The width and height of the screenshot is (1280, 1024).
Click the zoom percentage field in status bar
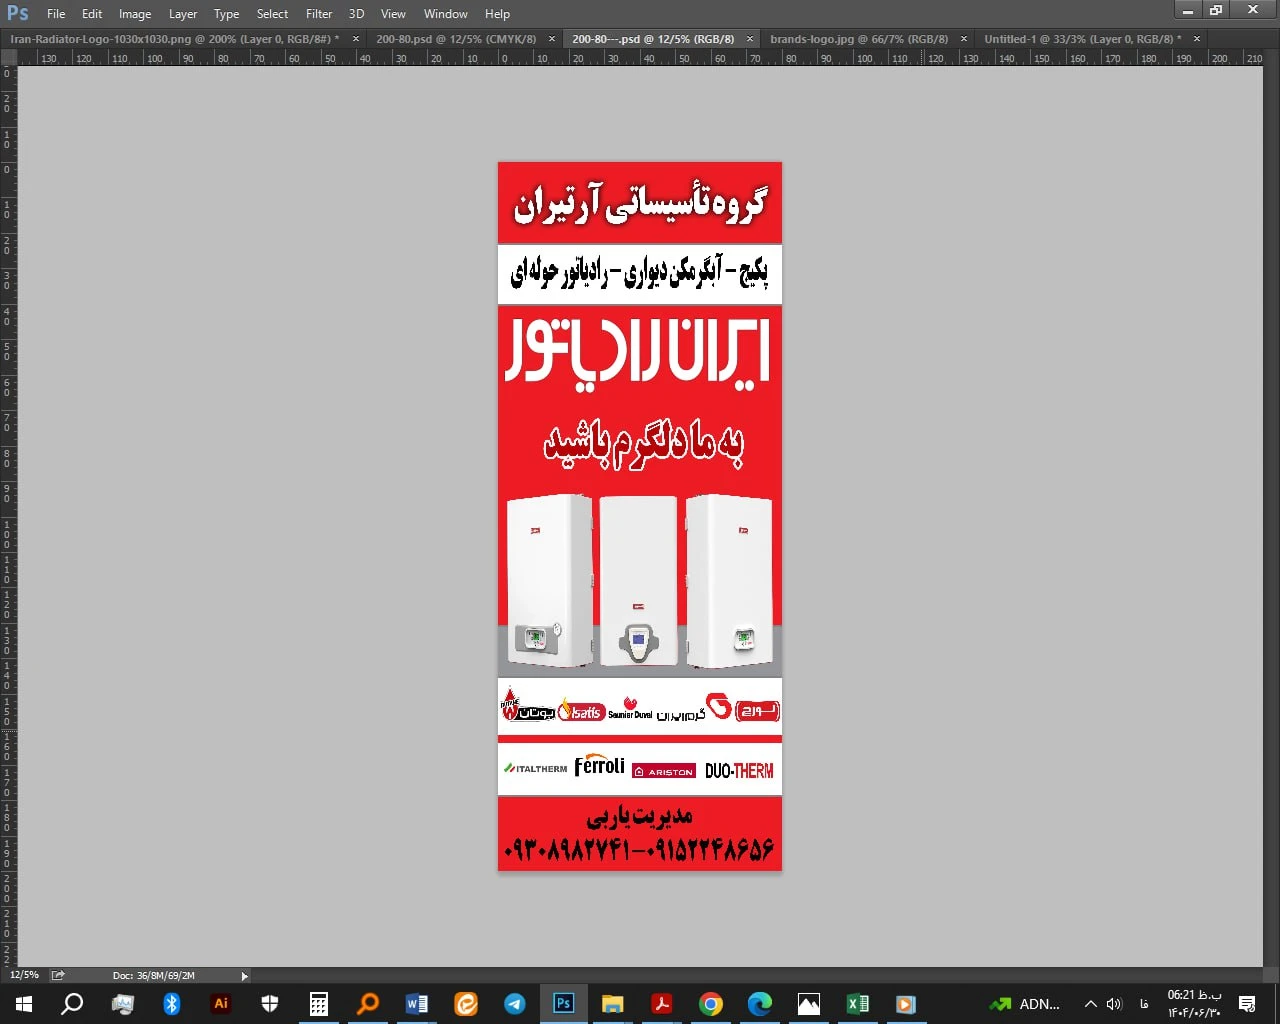[24, 975]
